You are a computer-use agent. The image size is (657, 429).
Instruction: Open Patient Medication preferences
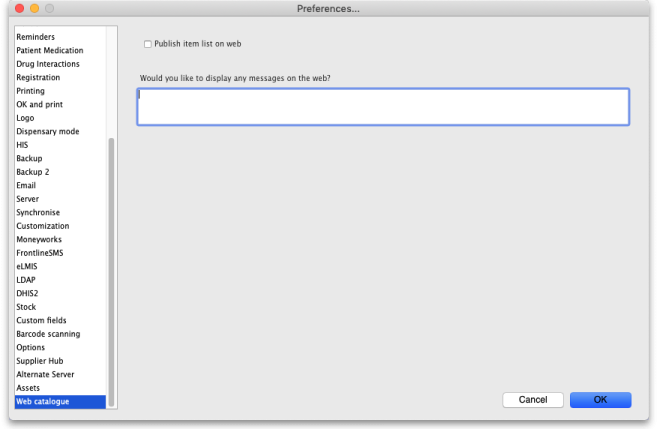tap(50, 50)
